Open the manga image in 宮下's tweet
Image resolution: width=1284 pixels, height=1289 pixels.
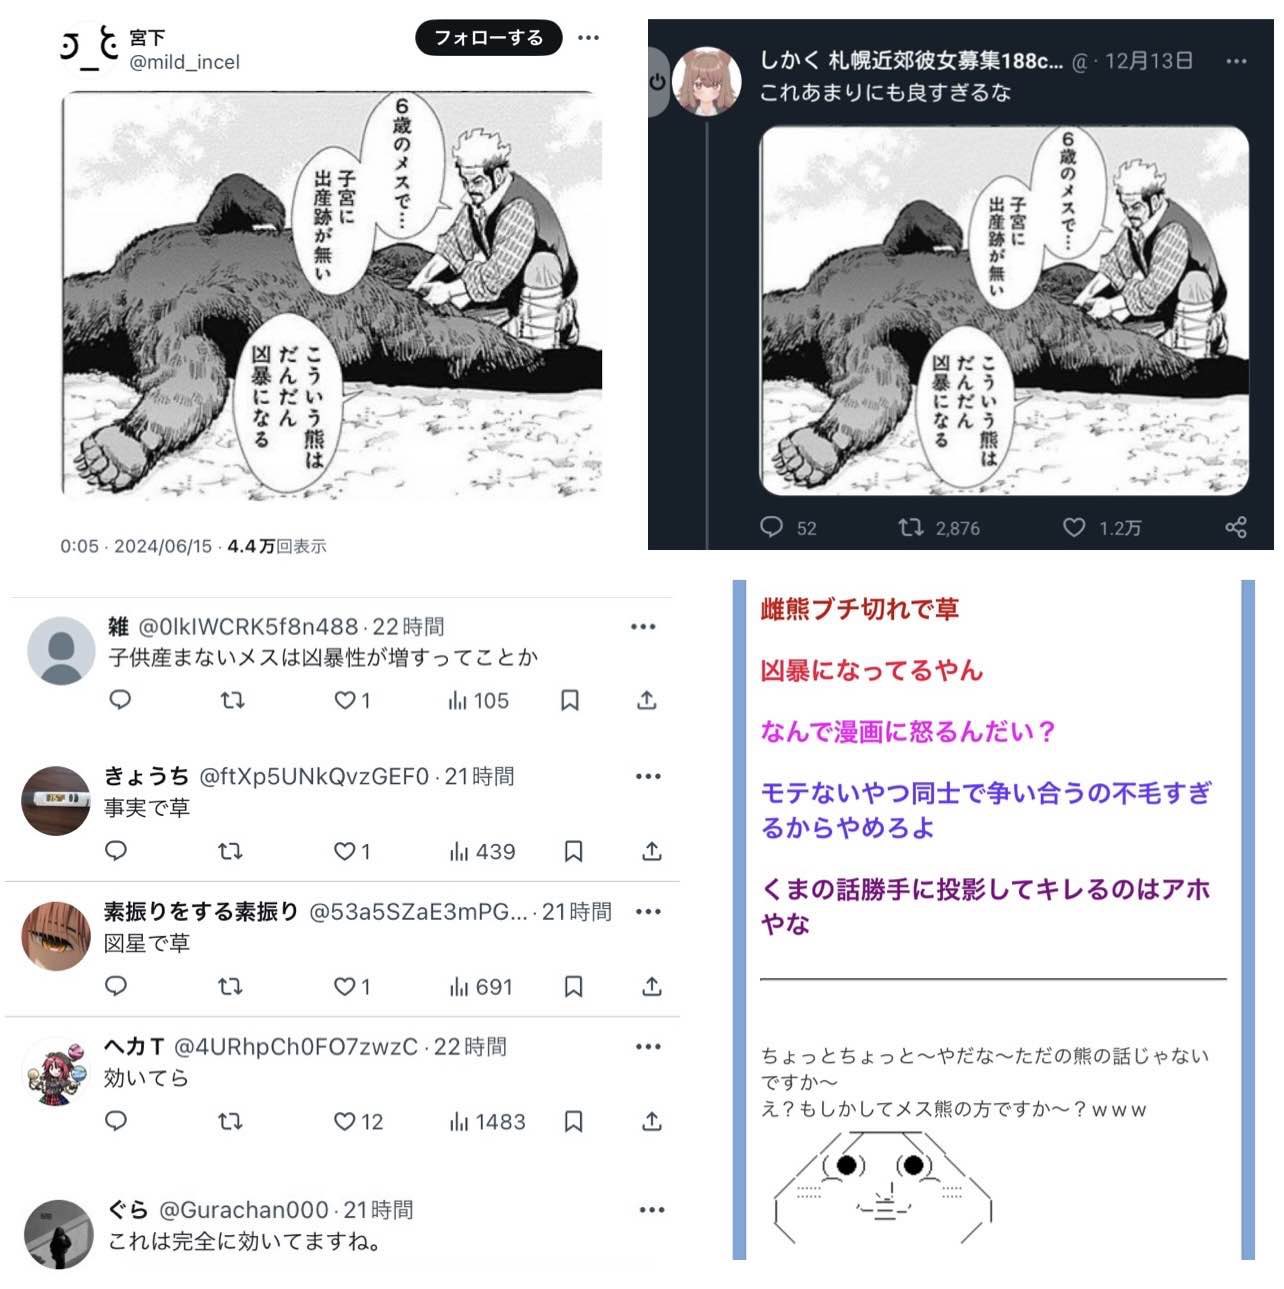(x=333, y=295)
